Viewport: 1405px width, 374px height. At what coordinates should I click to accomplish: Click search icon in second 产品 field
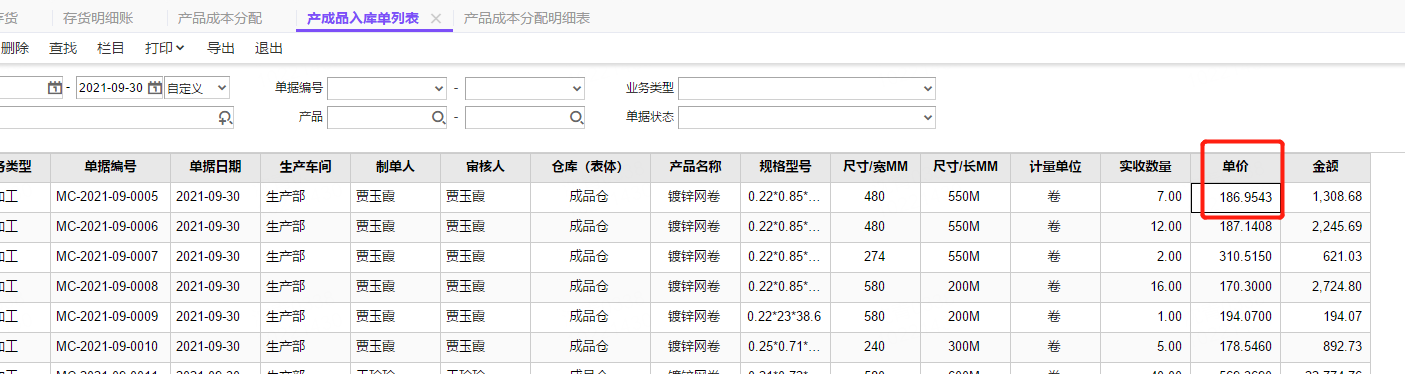(x=576, y=117)
